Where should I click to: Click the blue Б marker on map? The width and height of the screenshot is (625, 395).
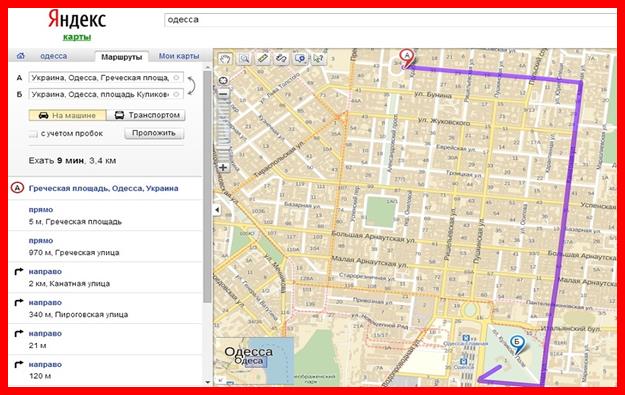(517, 344)
